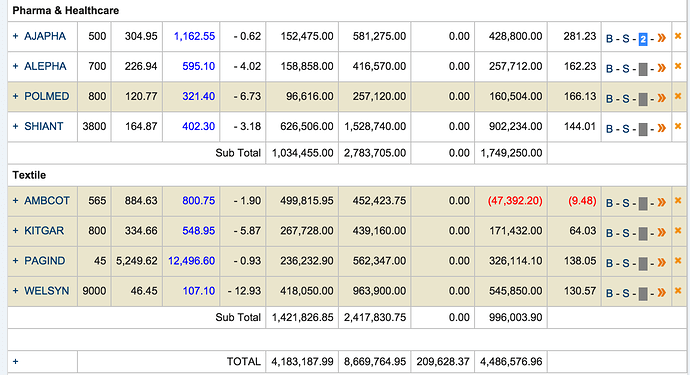Open the SHIANT stock link

click(x=44, y=126)
